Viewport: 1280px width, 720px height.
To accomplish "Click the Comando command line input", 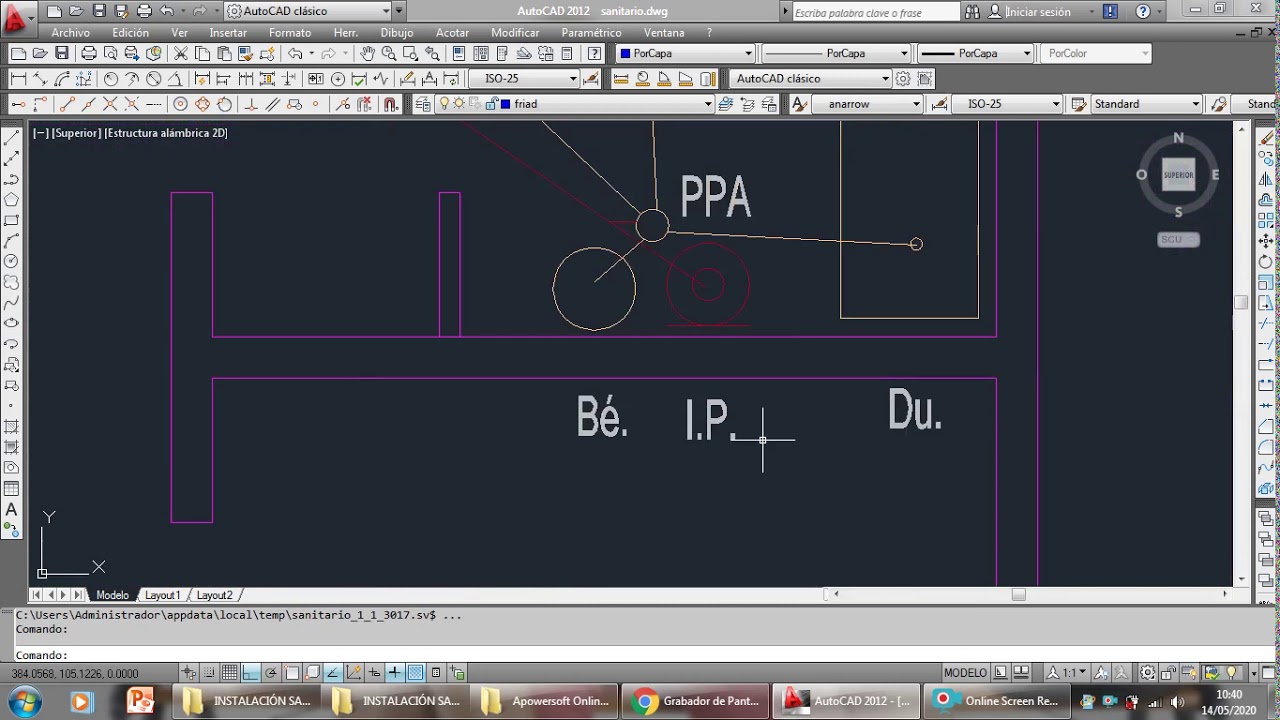I will coord(640,655).
